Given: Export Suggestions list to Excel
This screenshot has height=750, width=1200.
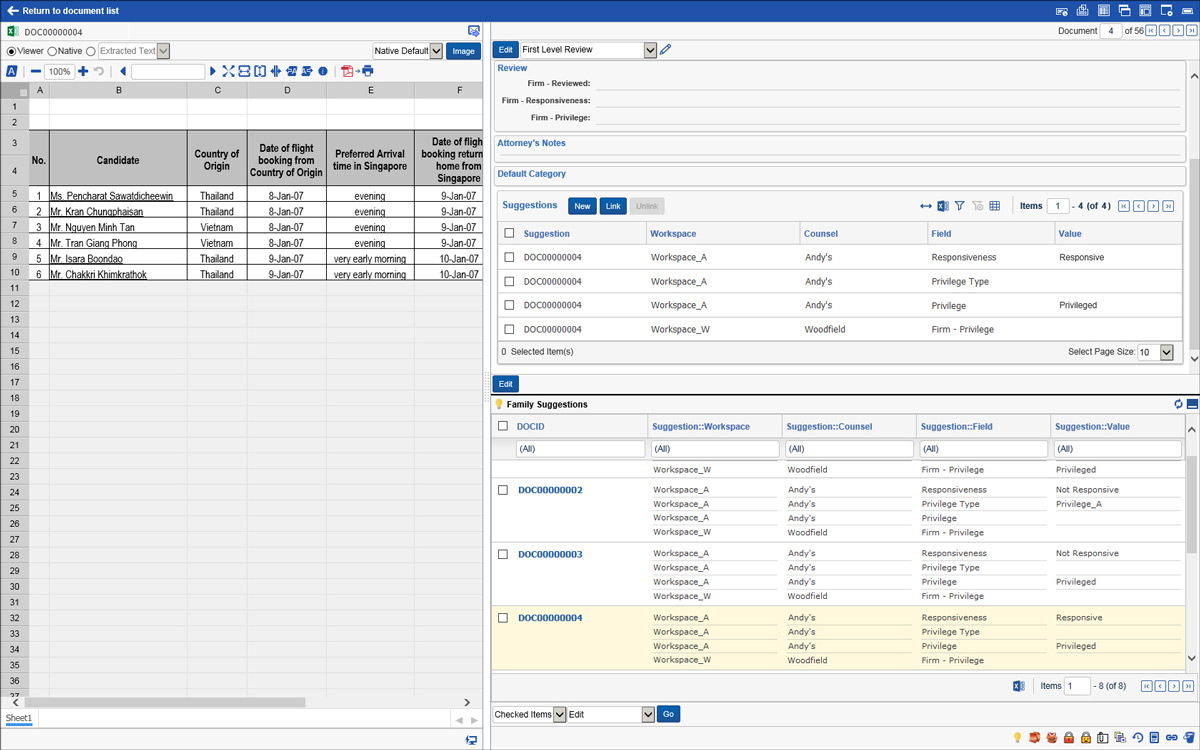Looking at the screenshot, I should point(942,206).
